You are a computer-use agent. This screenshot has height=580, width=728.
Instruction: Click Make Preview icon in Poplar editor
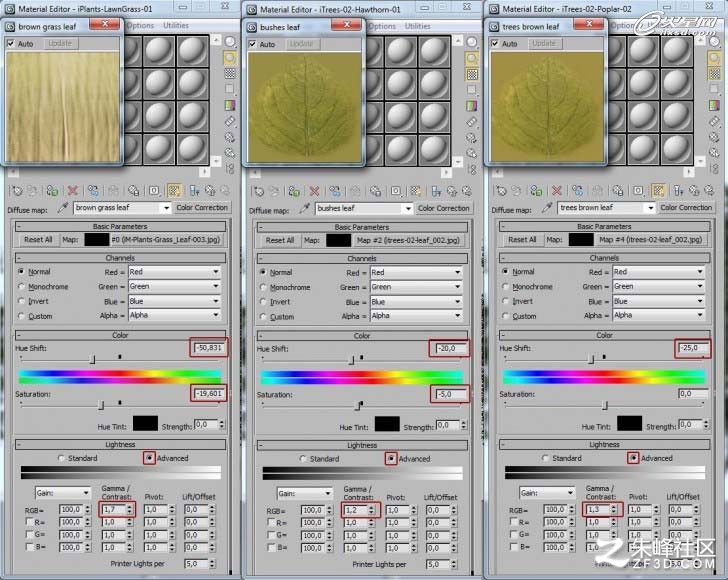(x=714, y=121)
